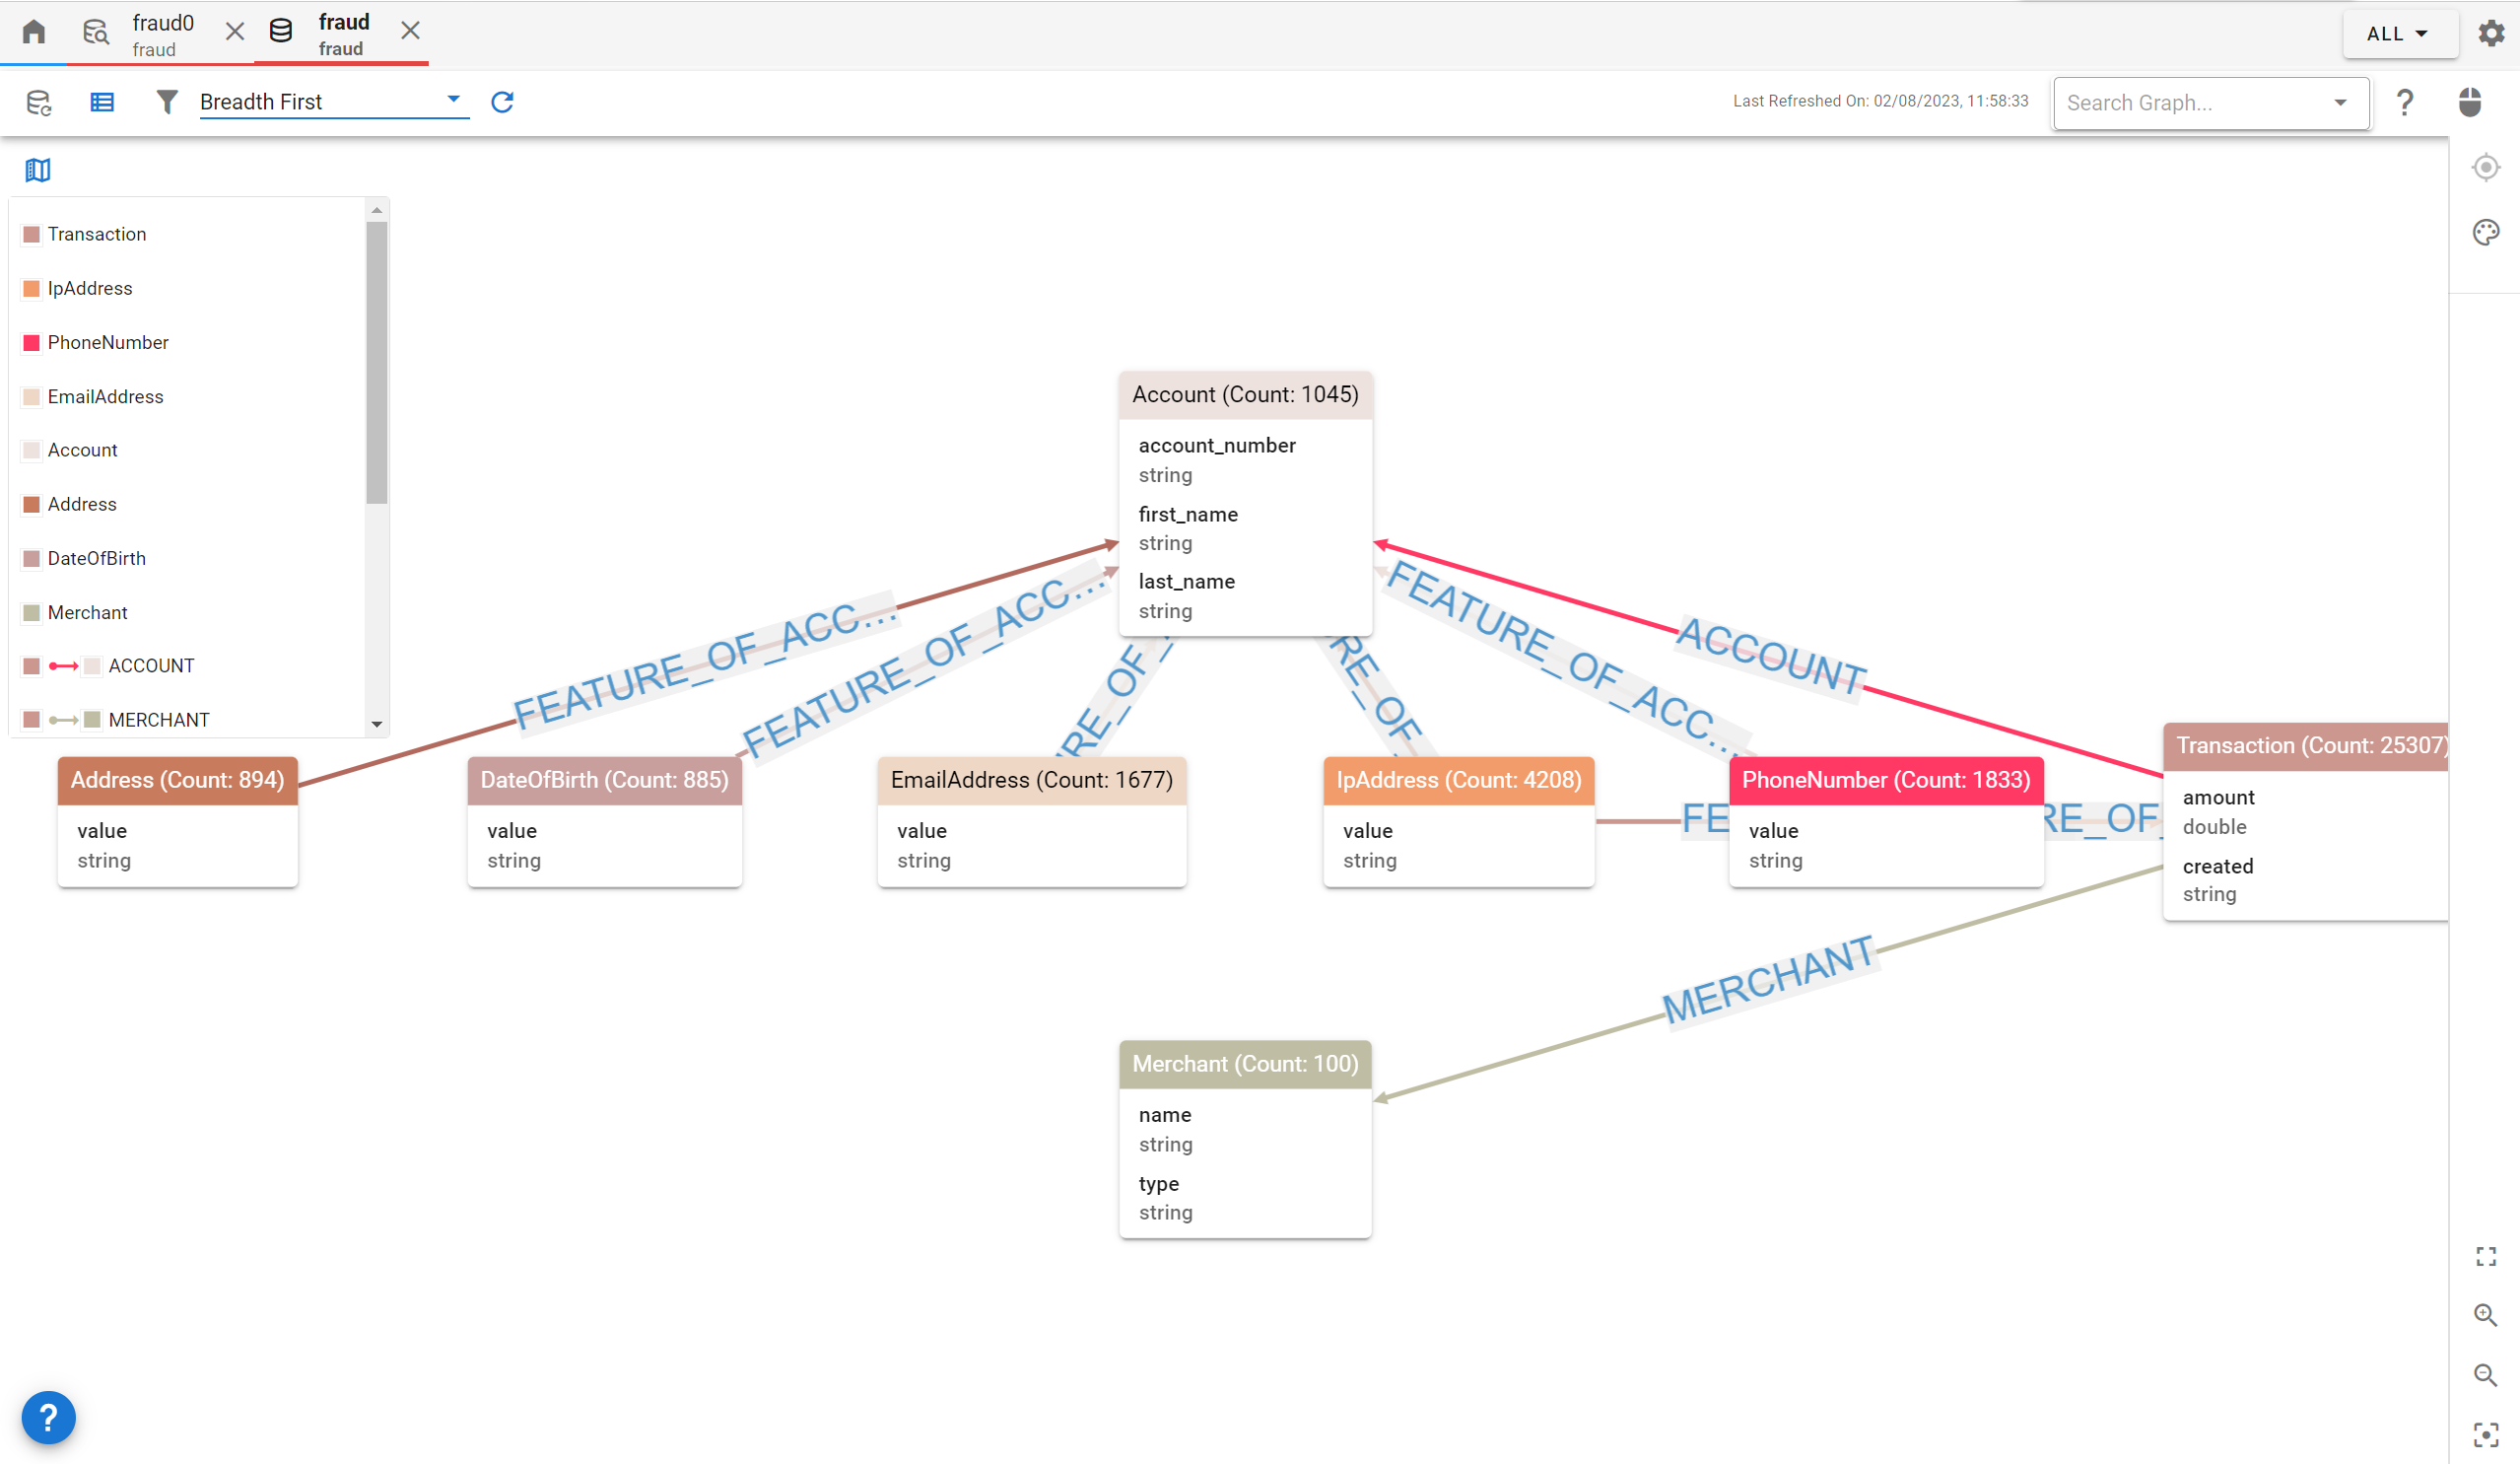Select the recenter target icon on right sidebar
Screen dimensions: 2520x1464
coord(2485,167)
